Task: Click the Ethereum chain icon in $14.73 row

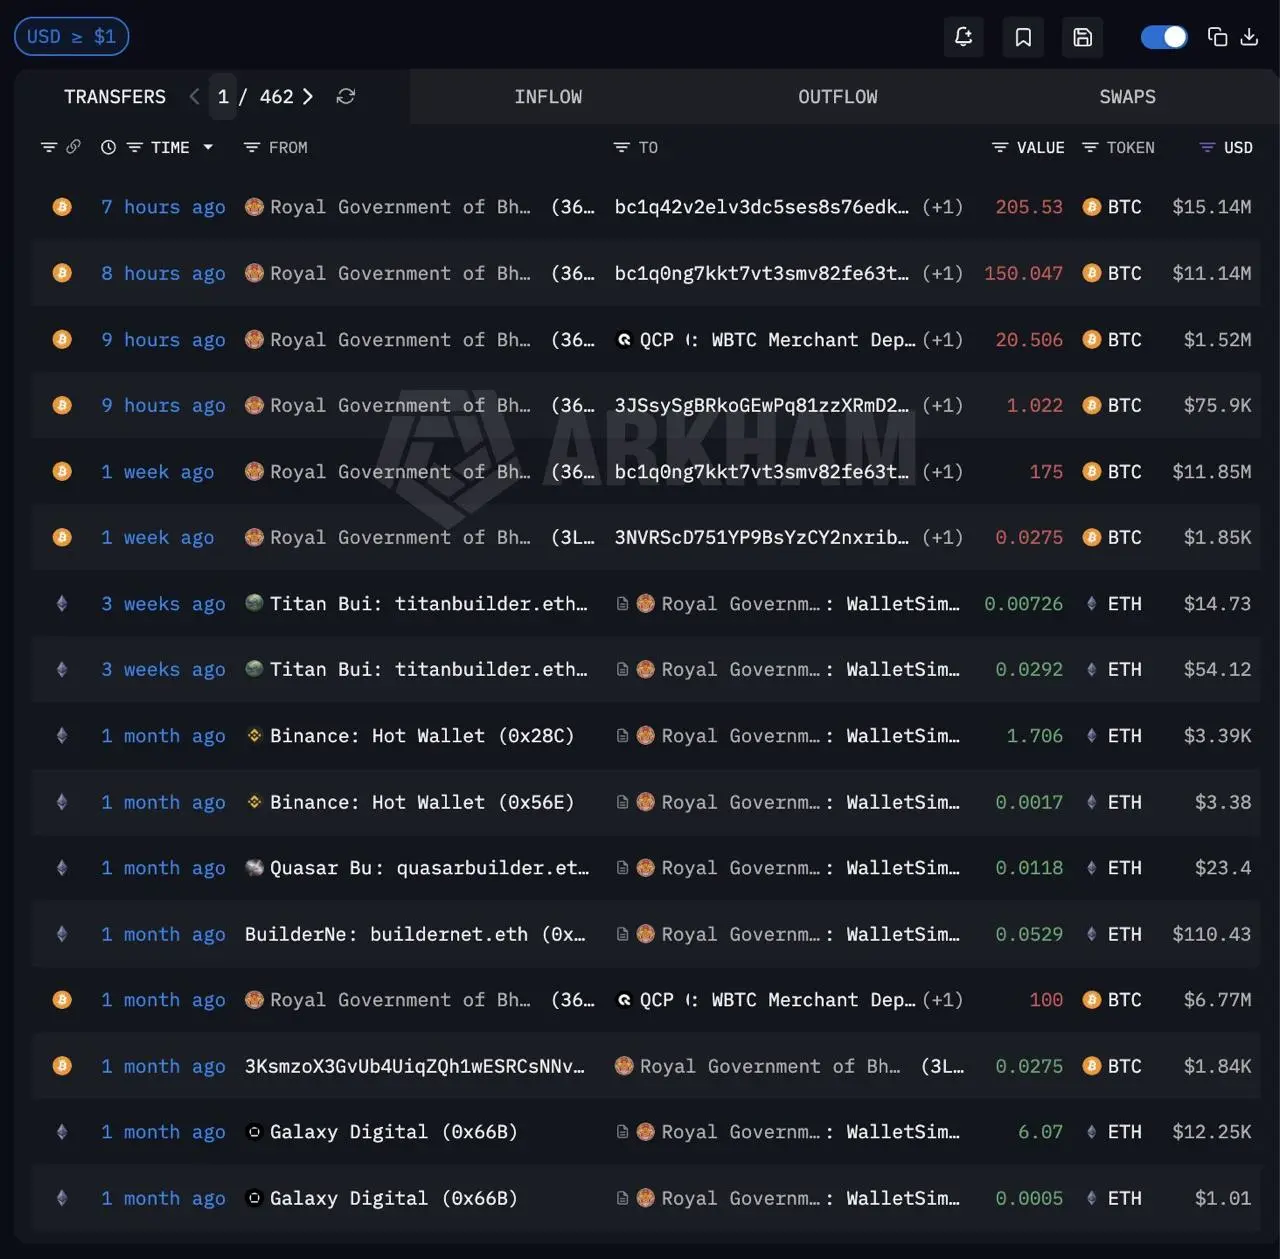Action: [62, 603]
